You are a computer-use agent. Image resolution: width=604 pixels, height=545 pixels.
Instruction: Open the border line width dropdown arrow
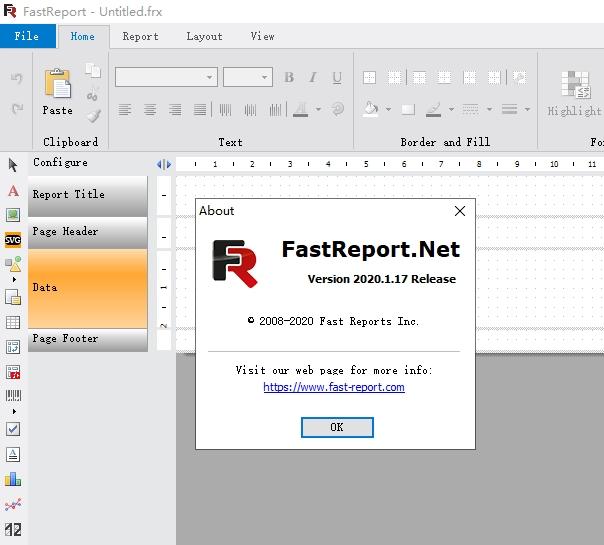tap(527, 109)
